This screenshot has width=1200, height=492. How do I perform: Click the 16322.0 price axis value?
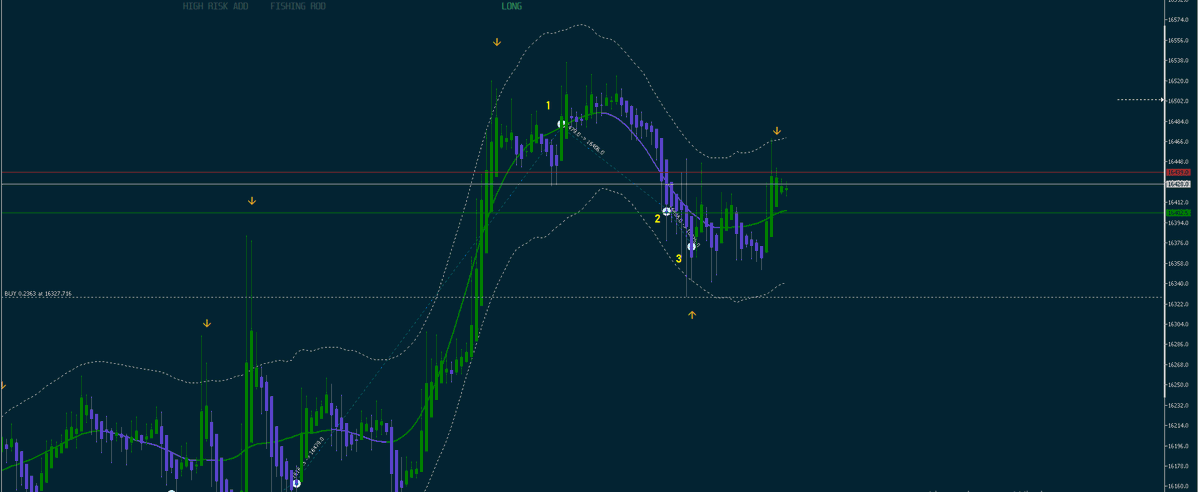click(x=1177, y=304)
